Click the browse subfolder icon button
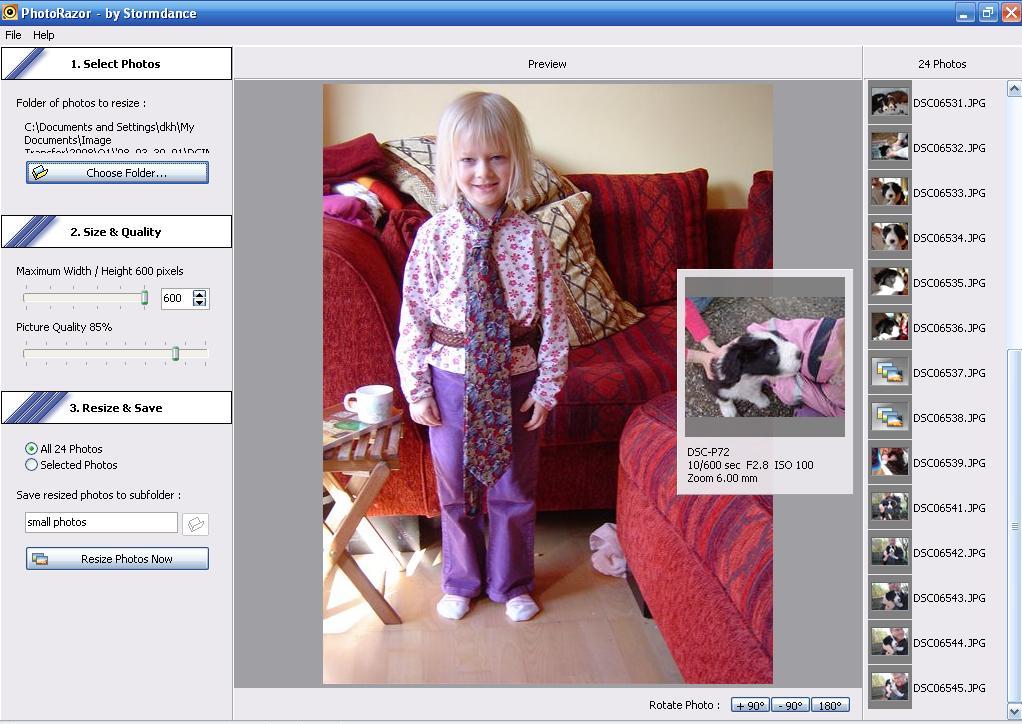The height and width of the screenshot is (724, 1022). coord(196,524)
